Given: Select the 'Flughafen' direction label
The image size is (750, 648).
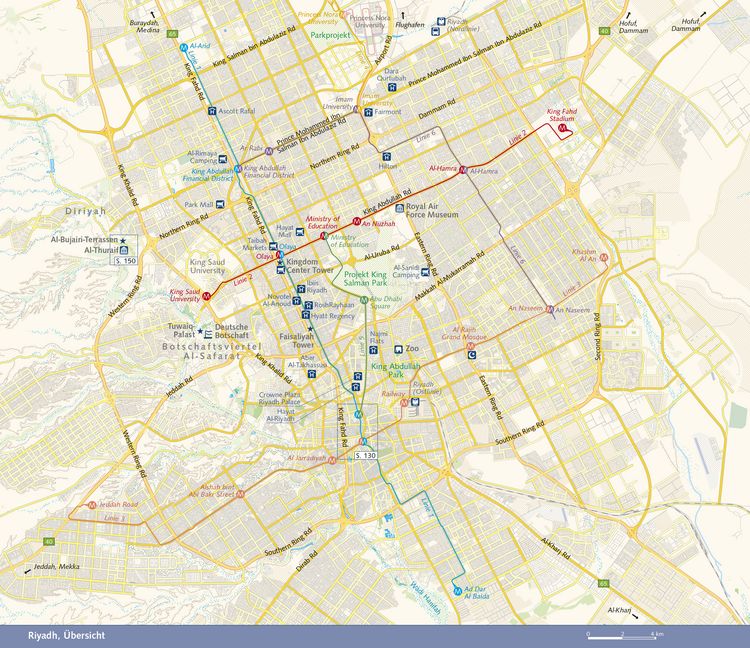Looking at the screenshot, I should click(x=410, y=25).
